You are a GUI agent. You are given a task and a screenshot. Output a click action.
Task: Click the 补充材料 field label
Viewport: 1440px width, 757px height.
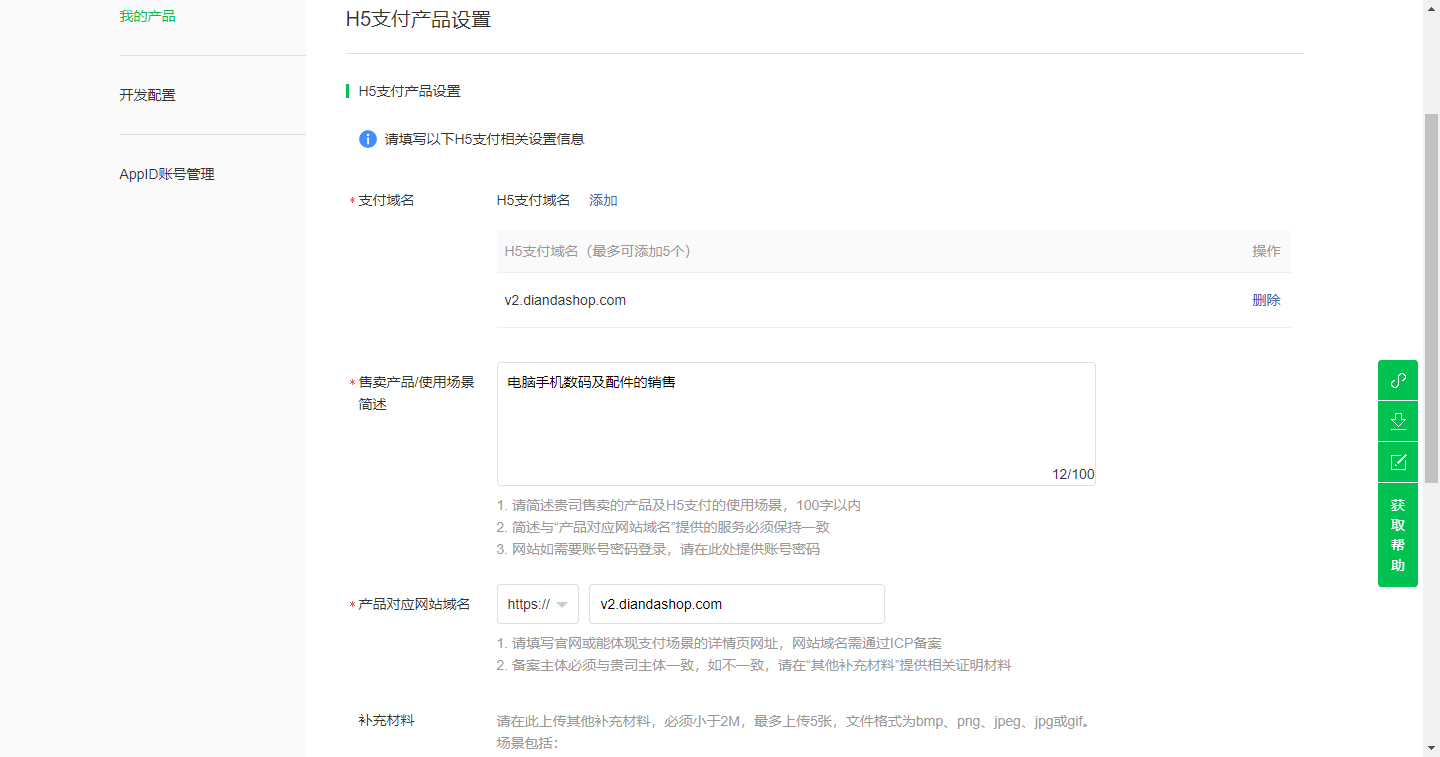(386, 720)
